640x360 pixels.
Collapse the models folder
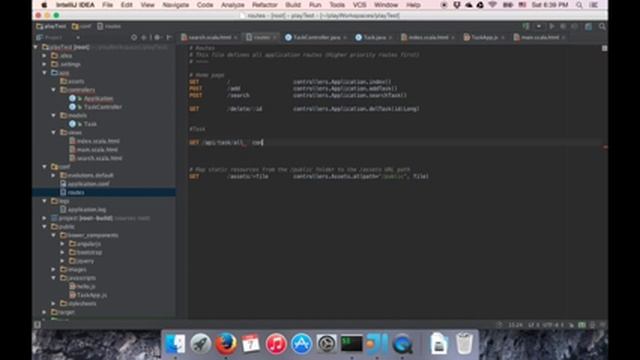pos(53,116)
